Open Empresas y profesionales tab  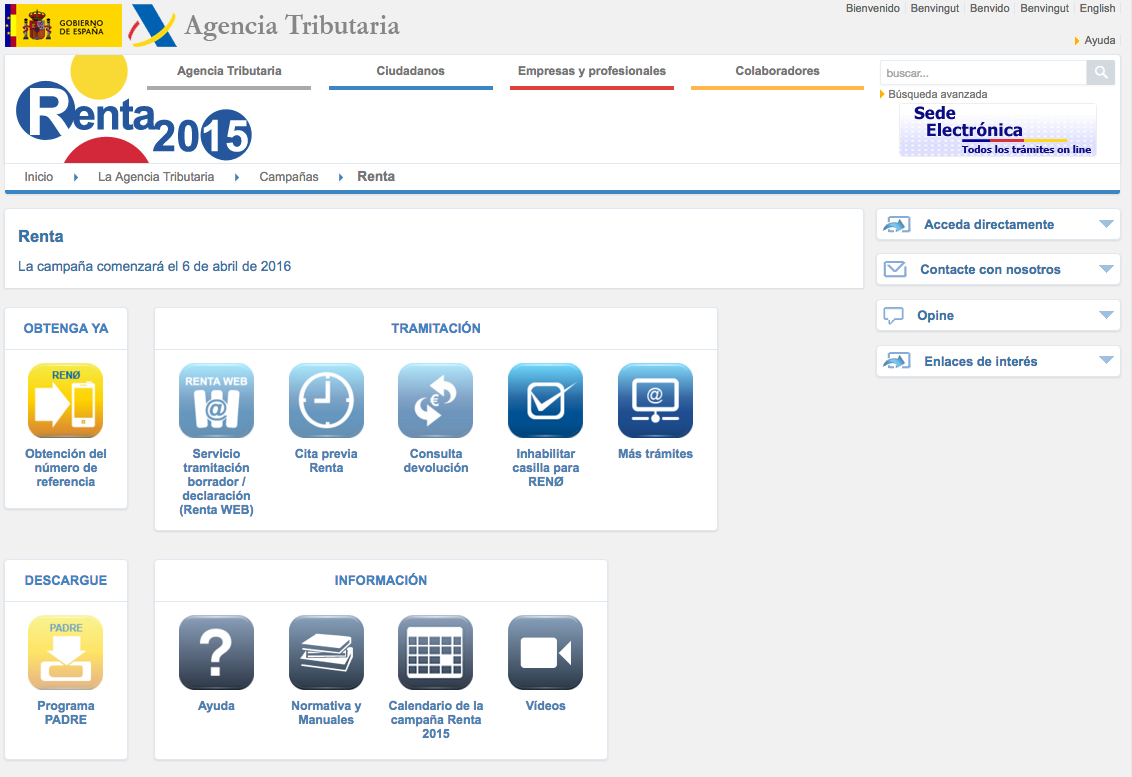click(592, 71)
